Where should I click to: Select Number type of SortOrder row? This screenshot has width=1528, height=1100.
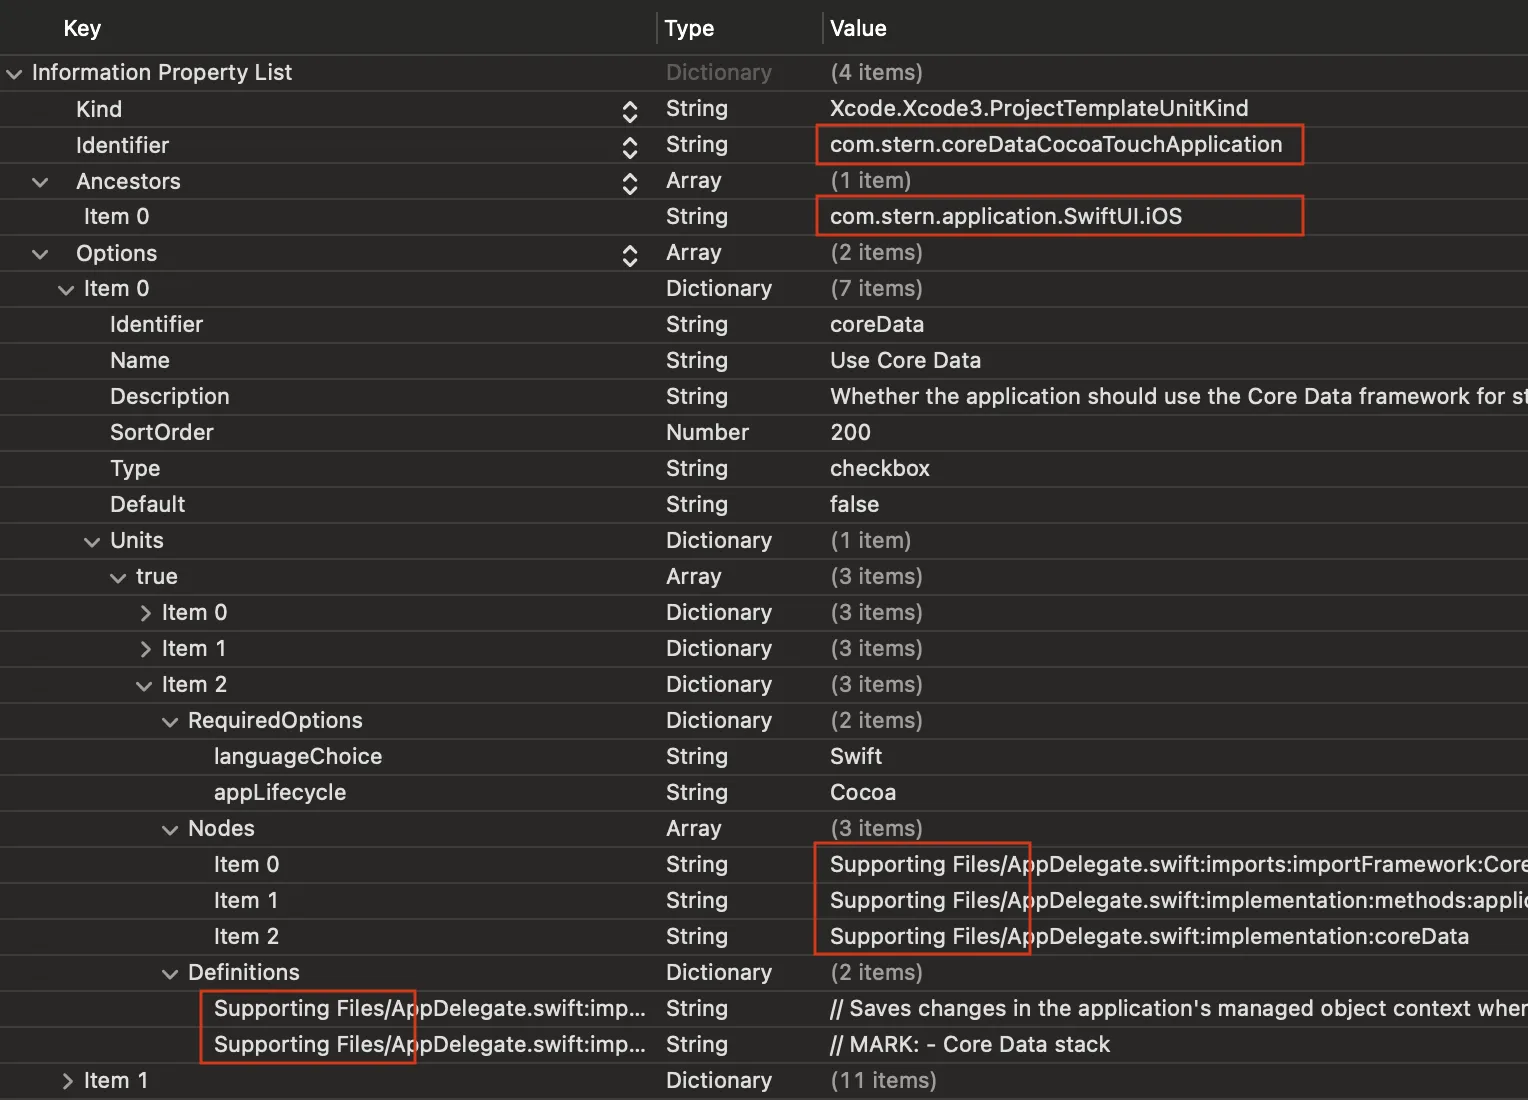707,432
